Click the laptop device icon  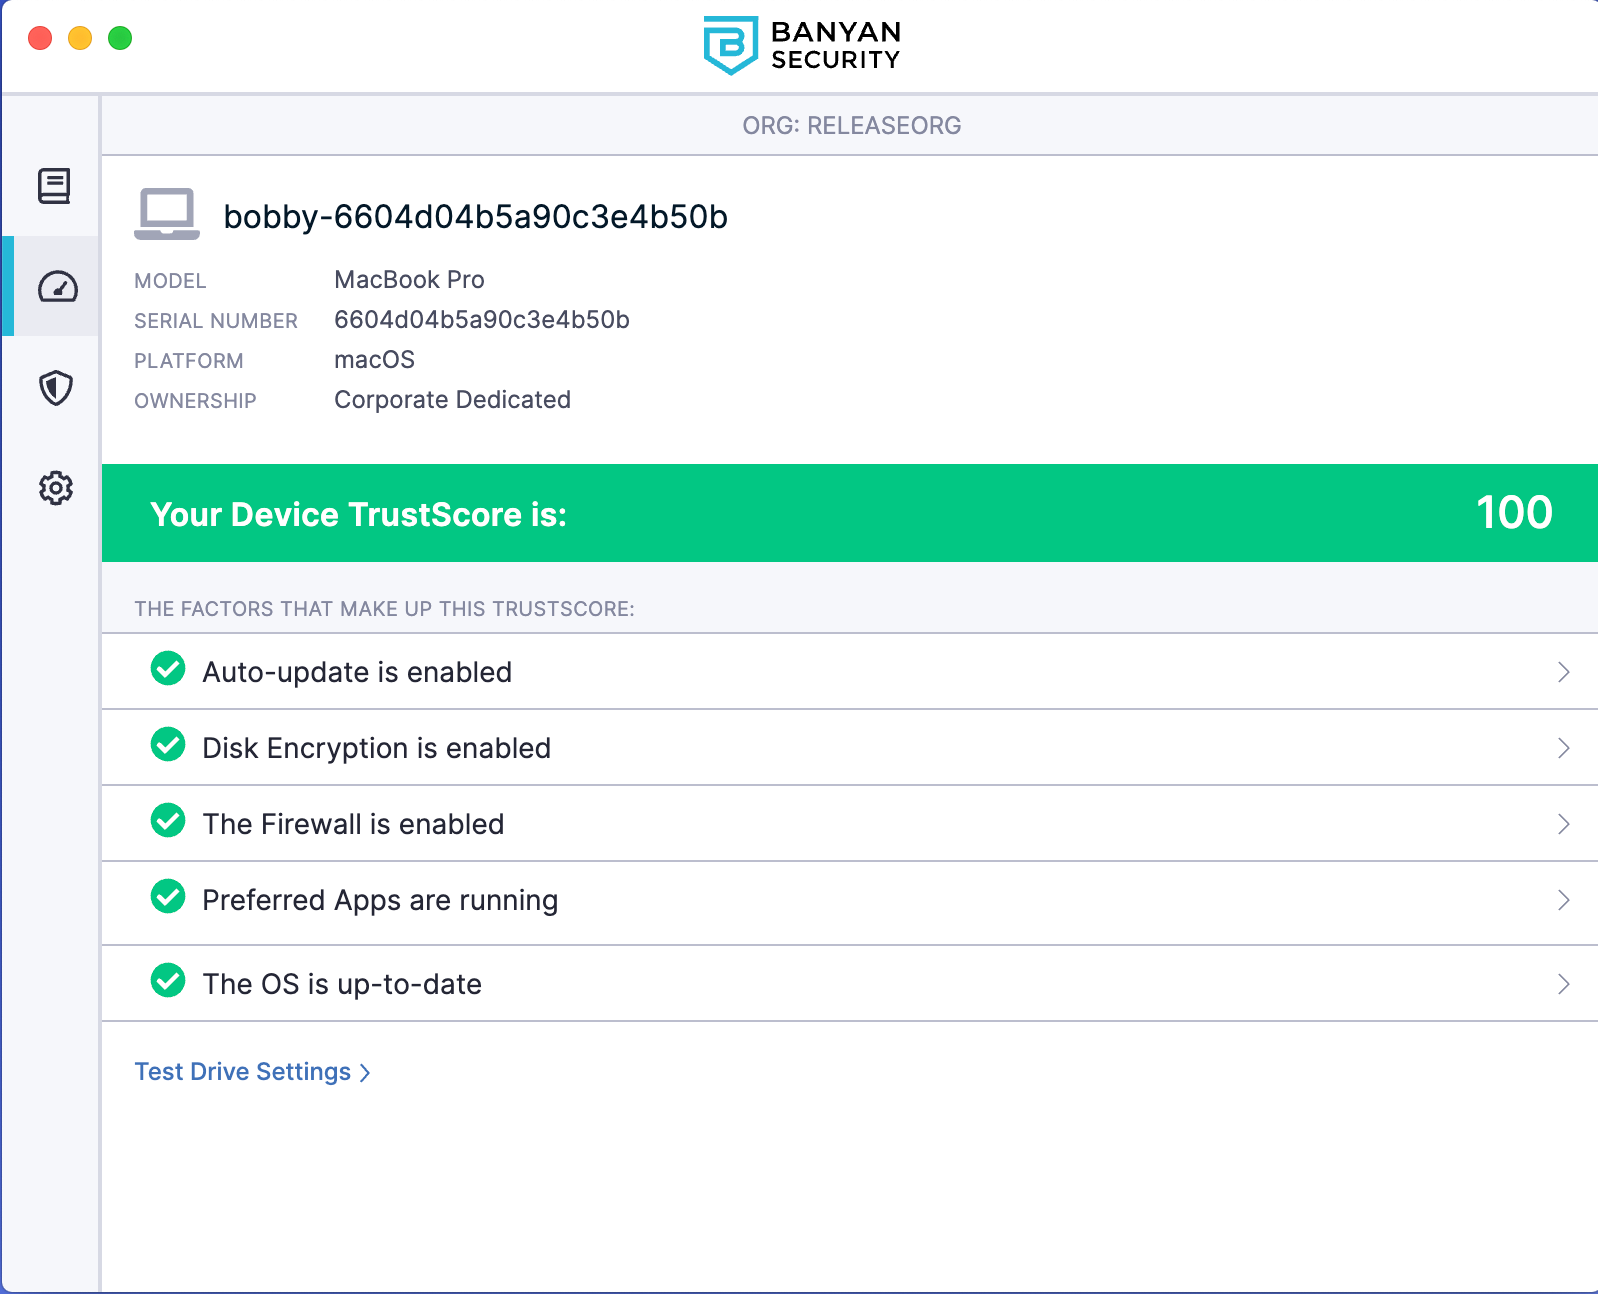[167, 214]
